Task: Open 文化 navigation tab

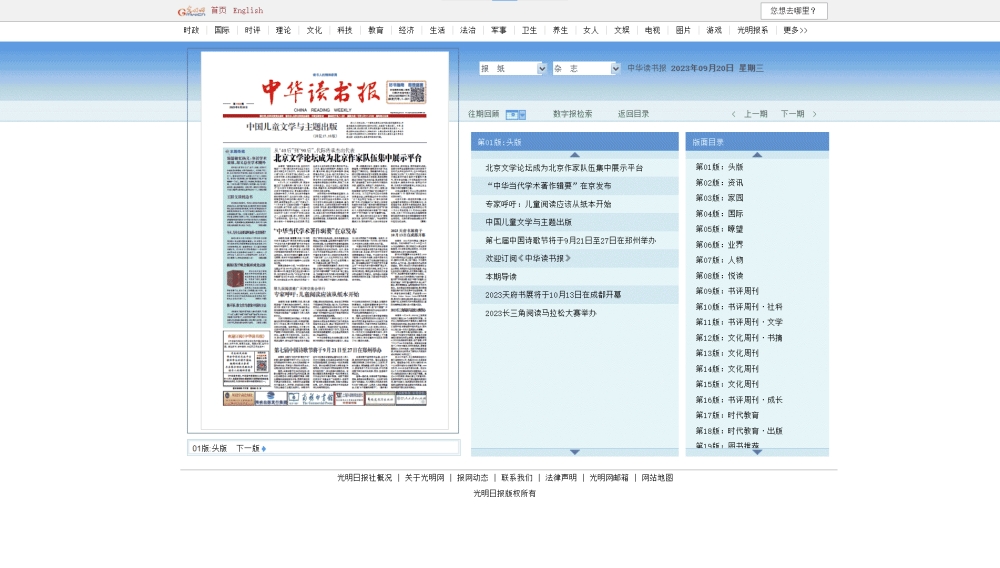Action: pyautogui.click(x=314, y=30)
